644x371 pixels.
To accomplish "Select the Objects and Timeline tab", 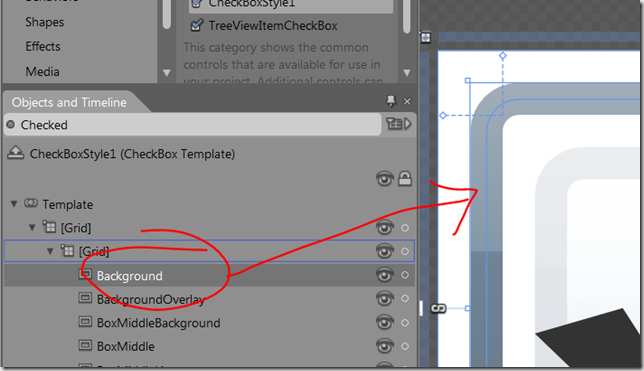I will (69, 102).
